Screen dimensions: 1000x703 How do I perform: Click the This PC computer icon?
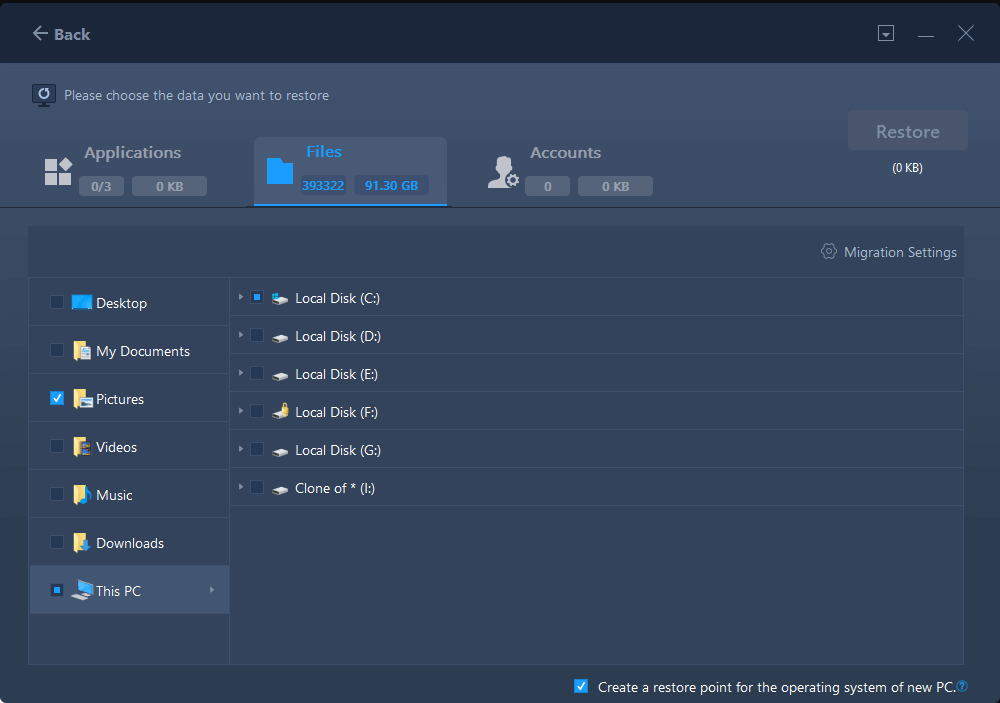tap(82, 590)
